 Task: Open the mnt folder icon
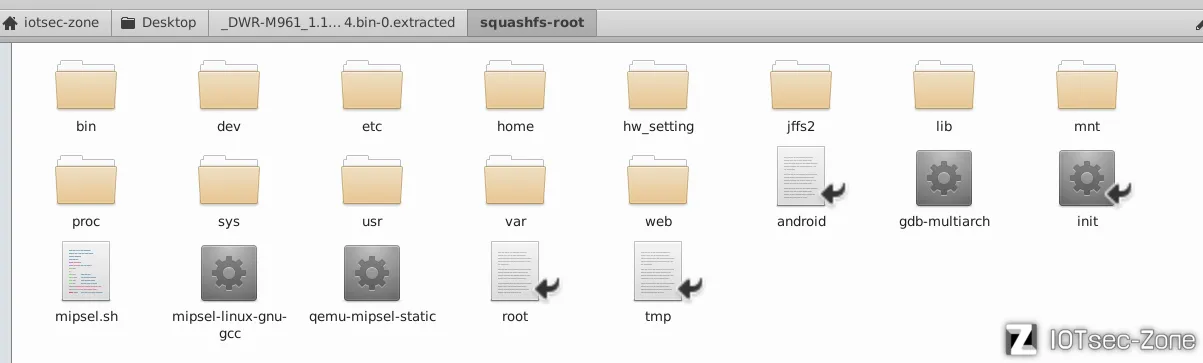[1087, 85]
